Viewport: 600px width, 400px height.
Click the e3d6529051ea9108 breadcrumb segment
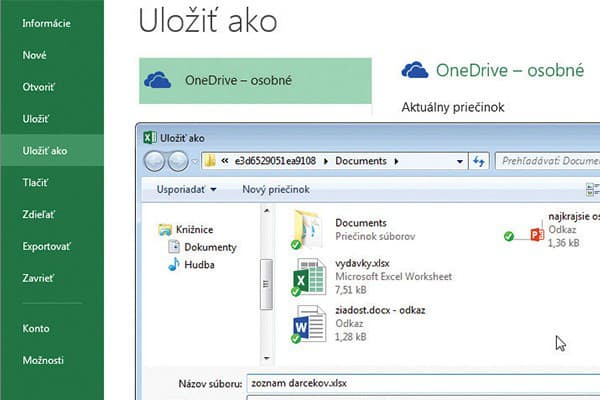click(275, 161)
